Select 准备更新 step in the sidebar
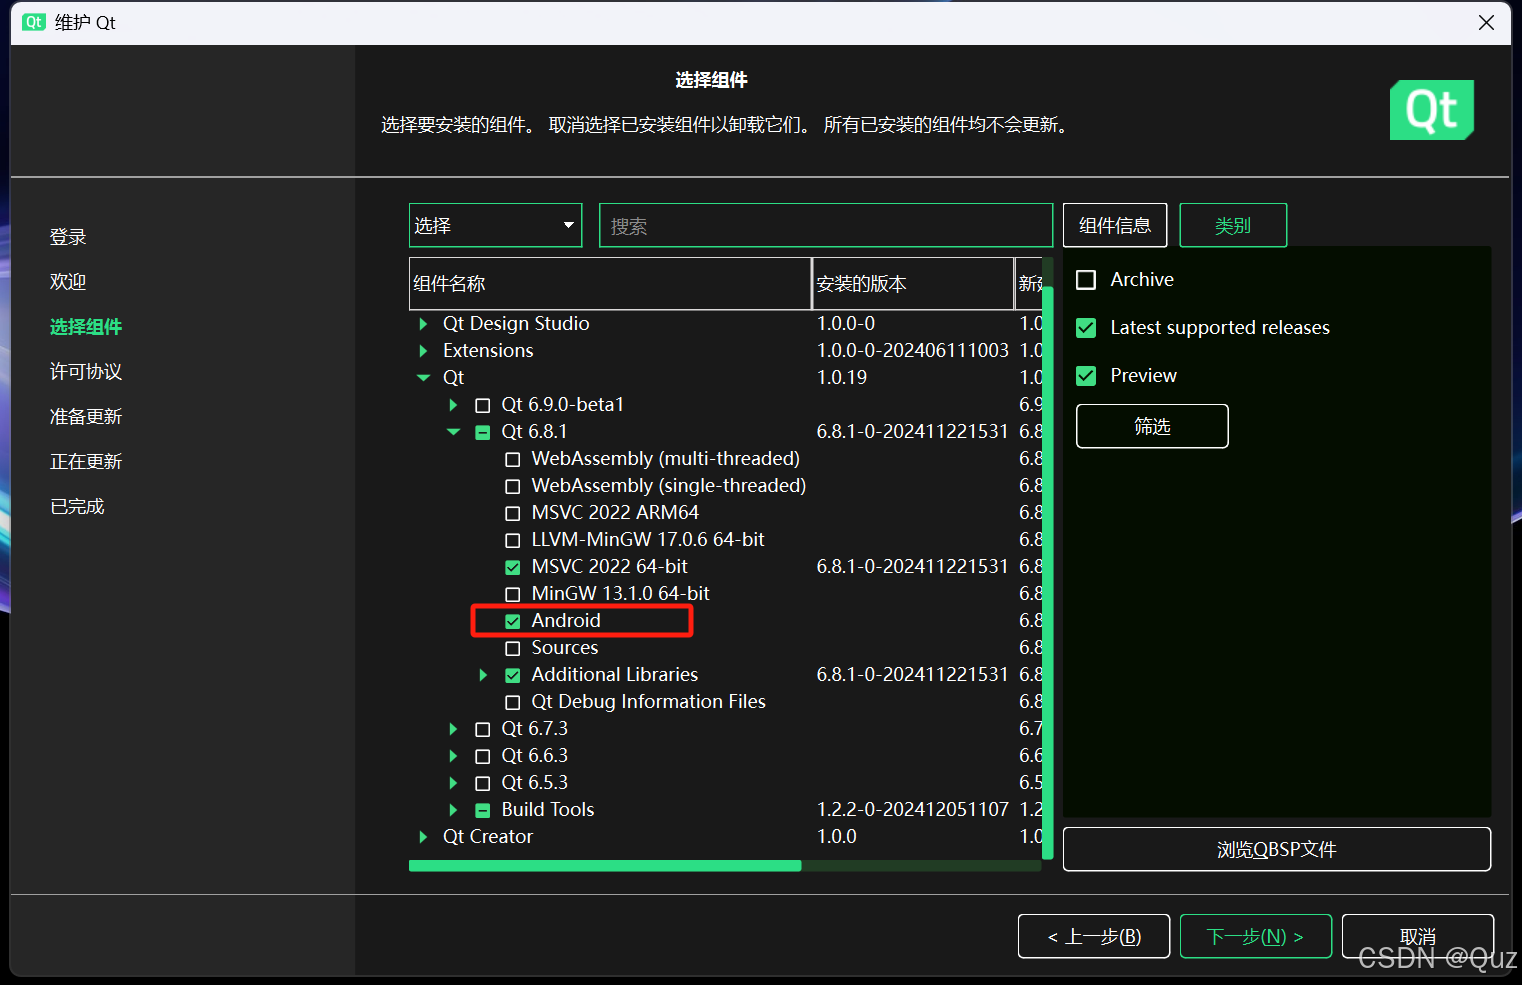Image resolution: width=1522 pixels, height=985 pixels. 86,417
